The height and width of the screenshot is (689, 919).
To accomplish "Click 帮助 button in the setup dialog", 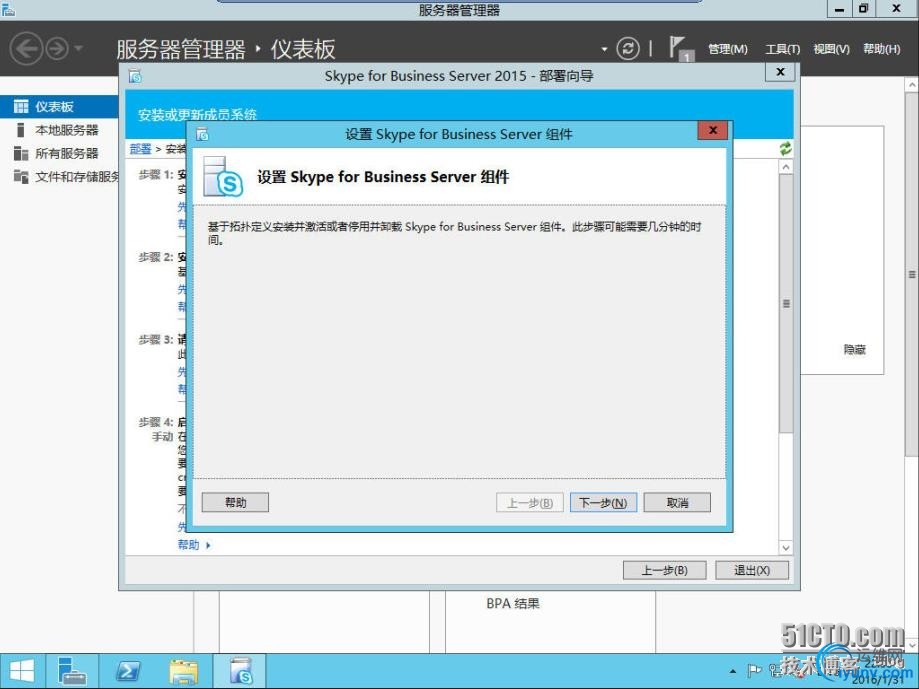I will [x=235, y=502].
